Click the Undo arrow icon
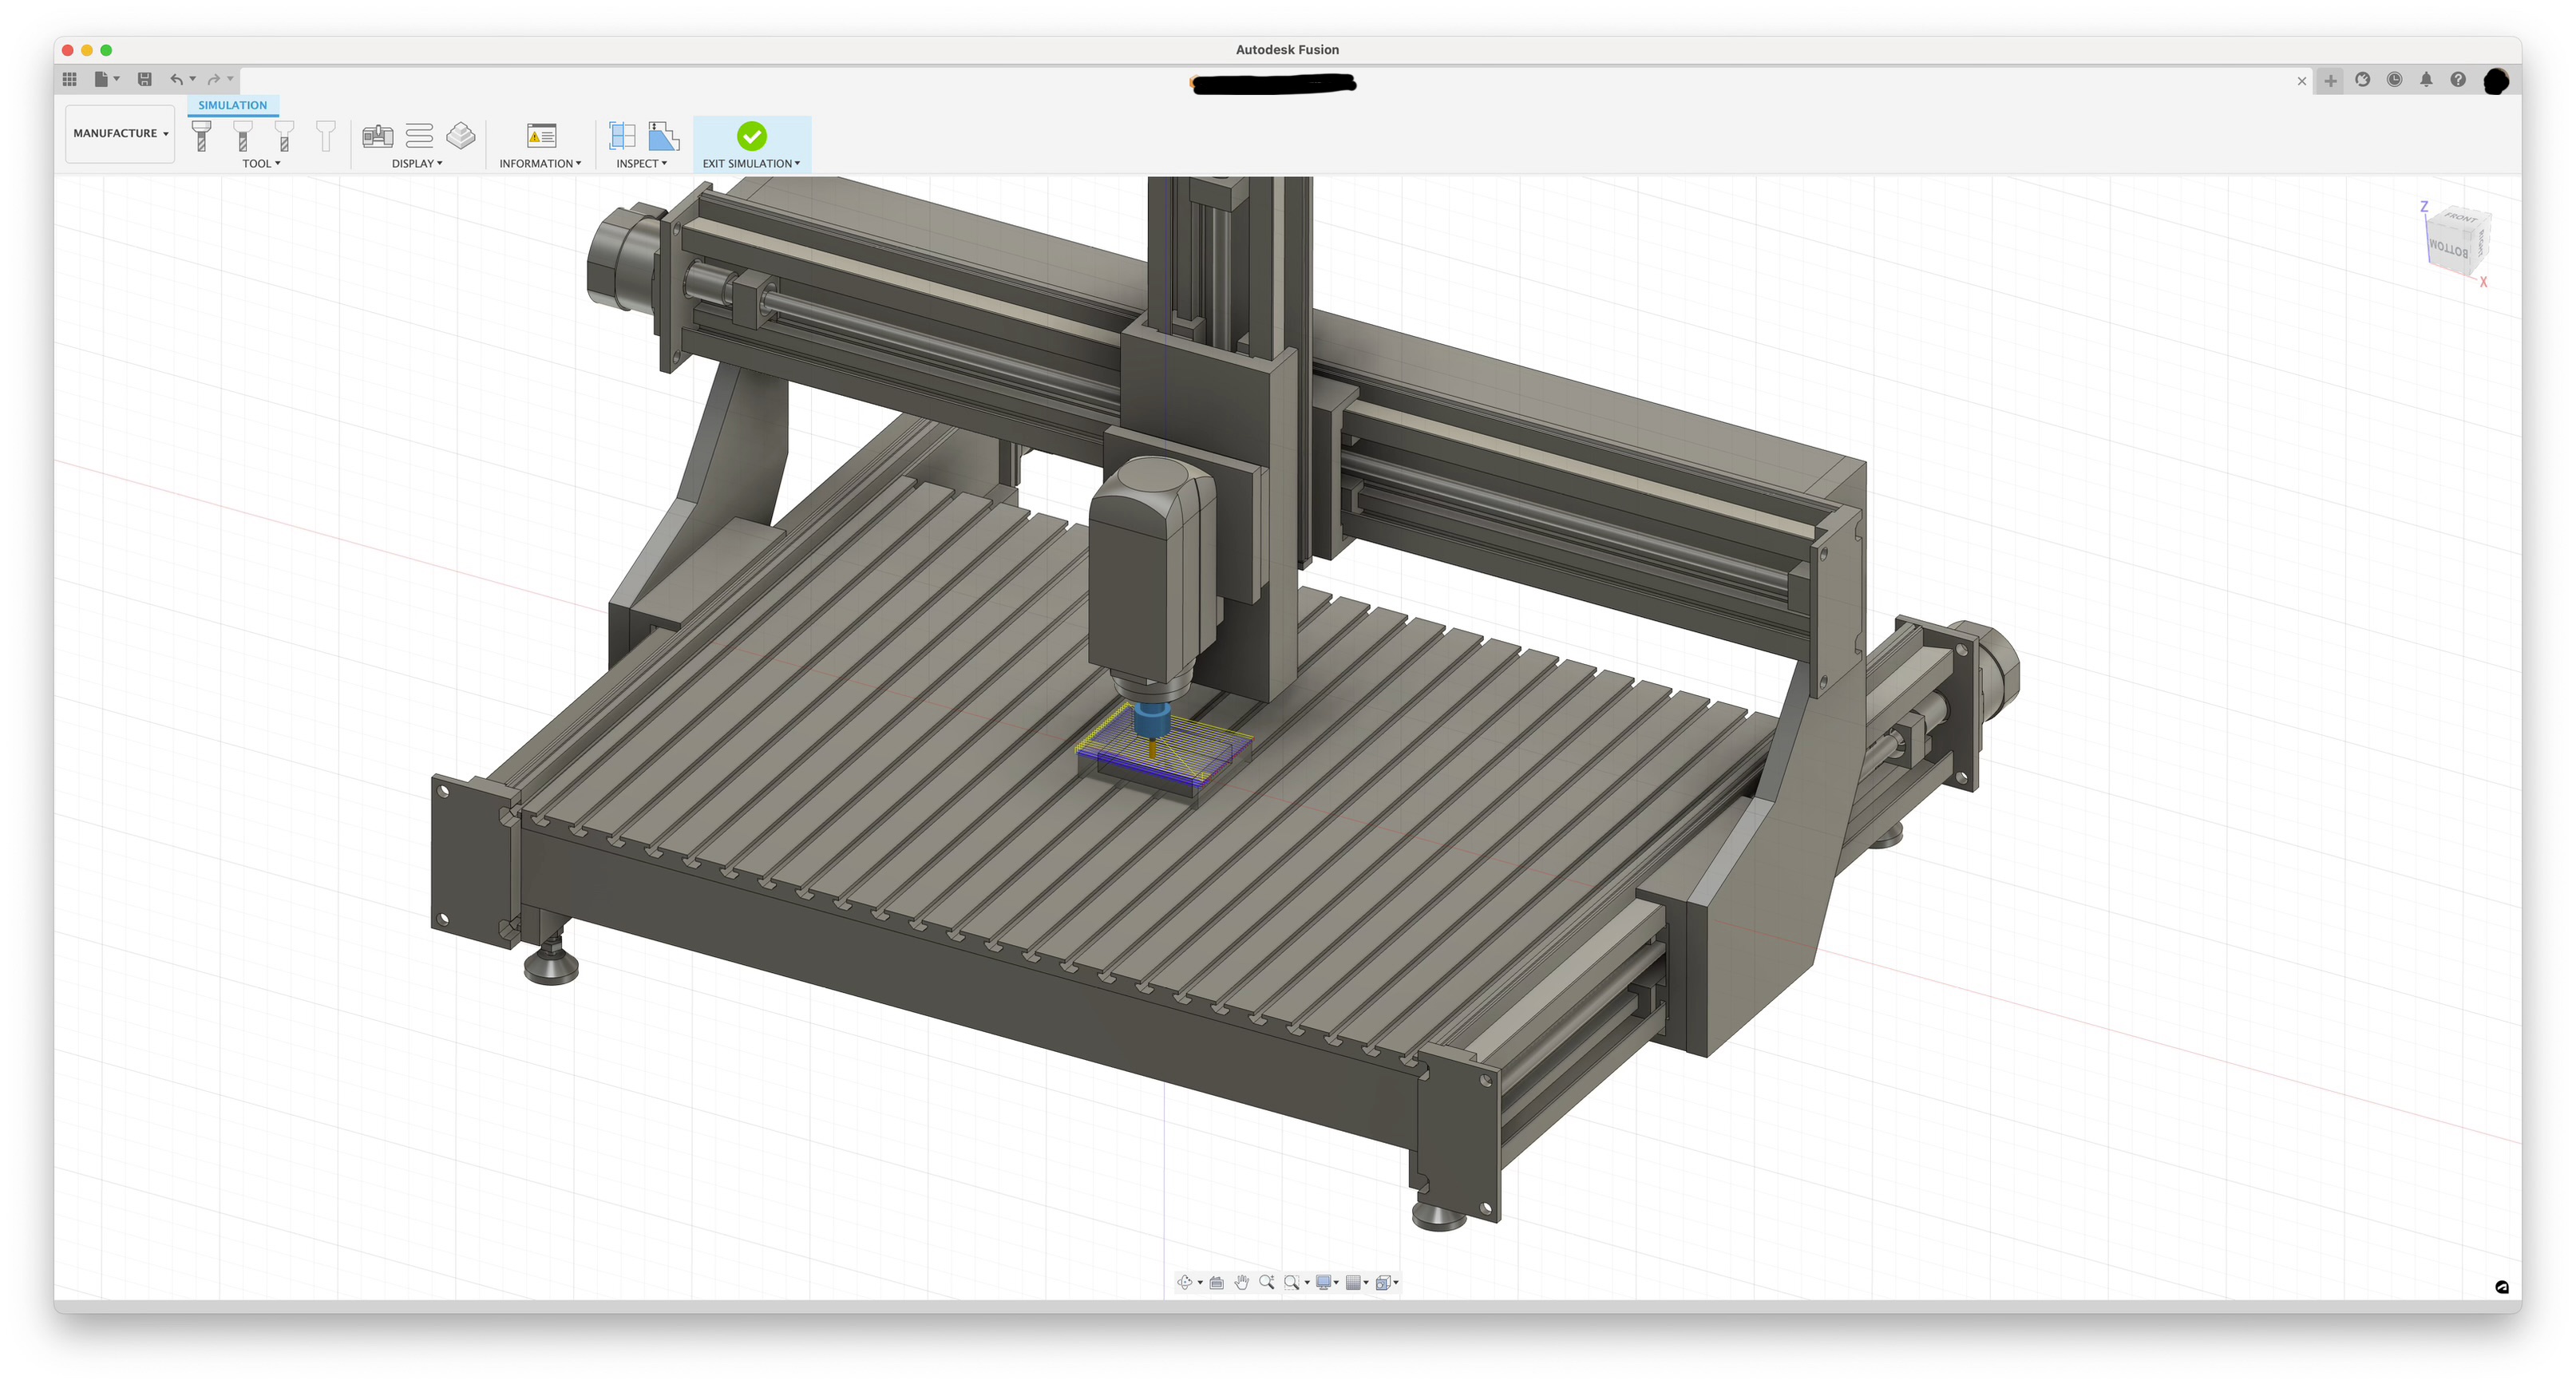This screenshot has height=1384, width=2576. (x=175, y=80)
